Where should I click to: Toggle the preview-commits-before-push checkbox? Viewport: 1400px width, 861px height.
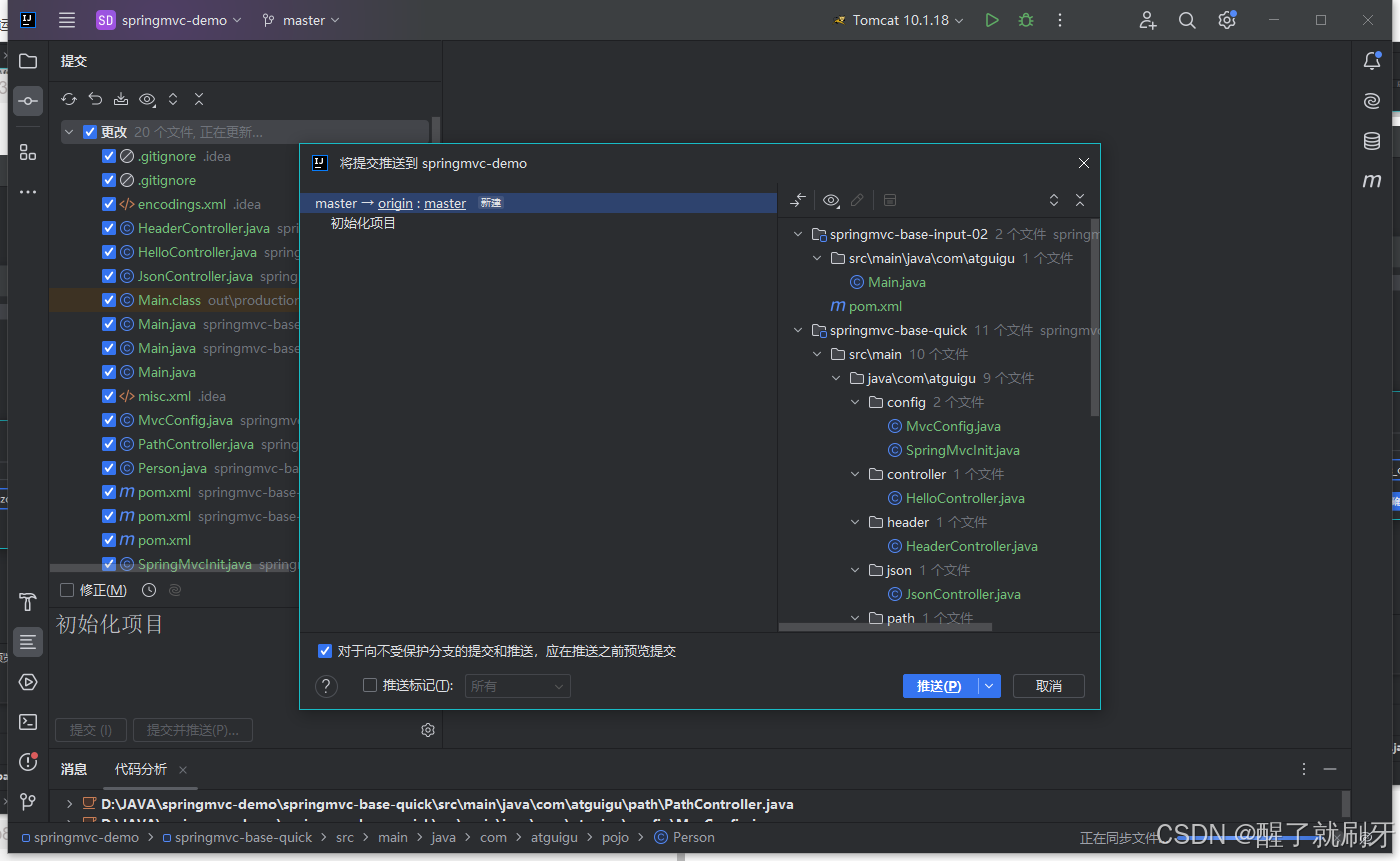pos(325,651)
